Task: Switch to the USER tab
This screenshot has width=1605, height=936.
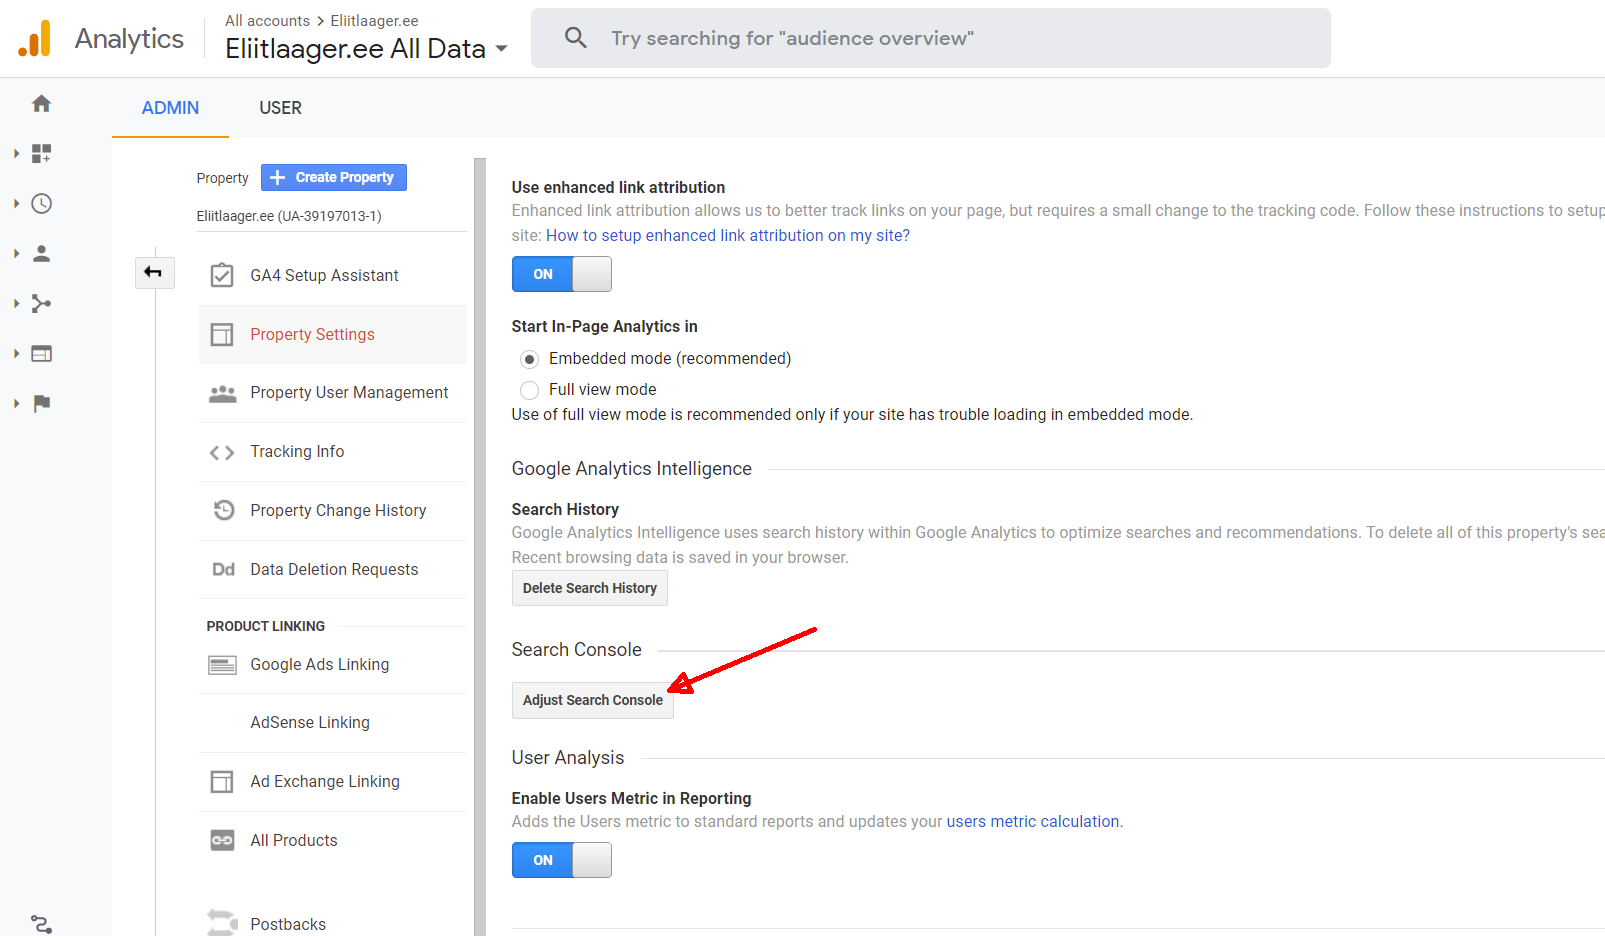Action: coord(280,108)
